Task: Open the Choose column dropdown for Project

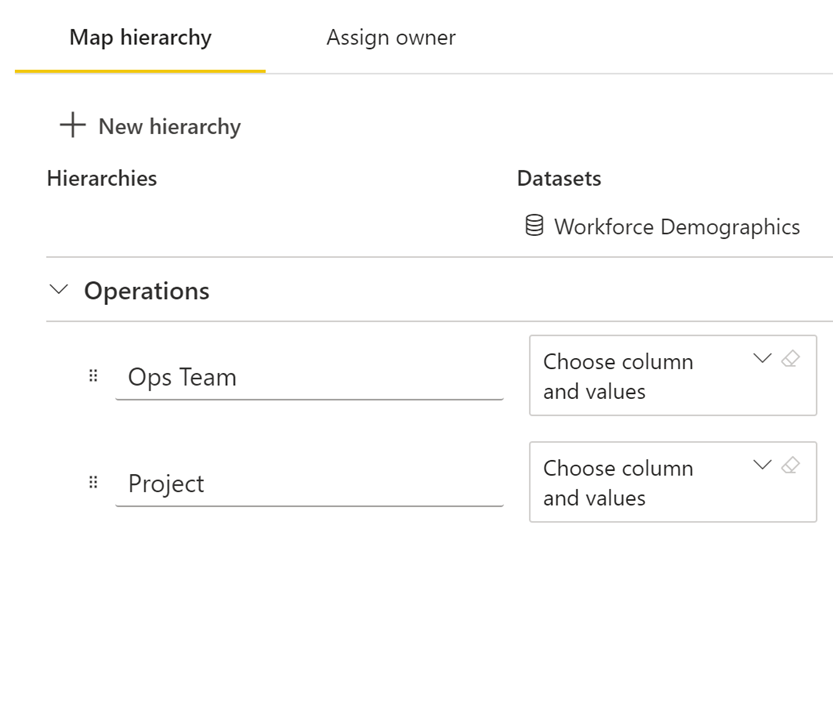Action: tap(762, 465)
